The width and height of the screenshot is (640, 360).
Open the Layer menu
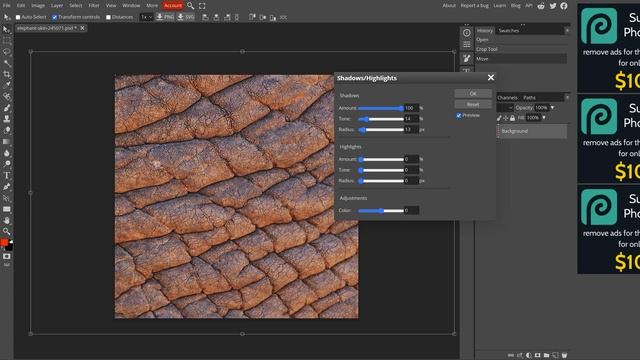point(57,6)
